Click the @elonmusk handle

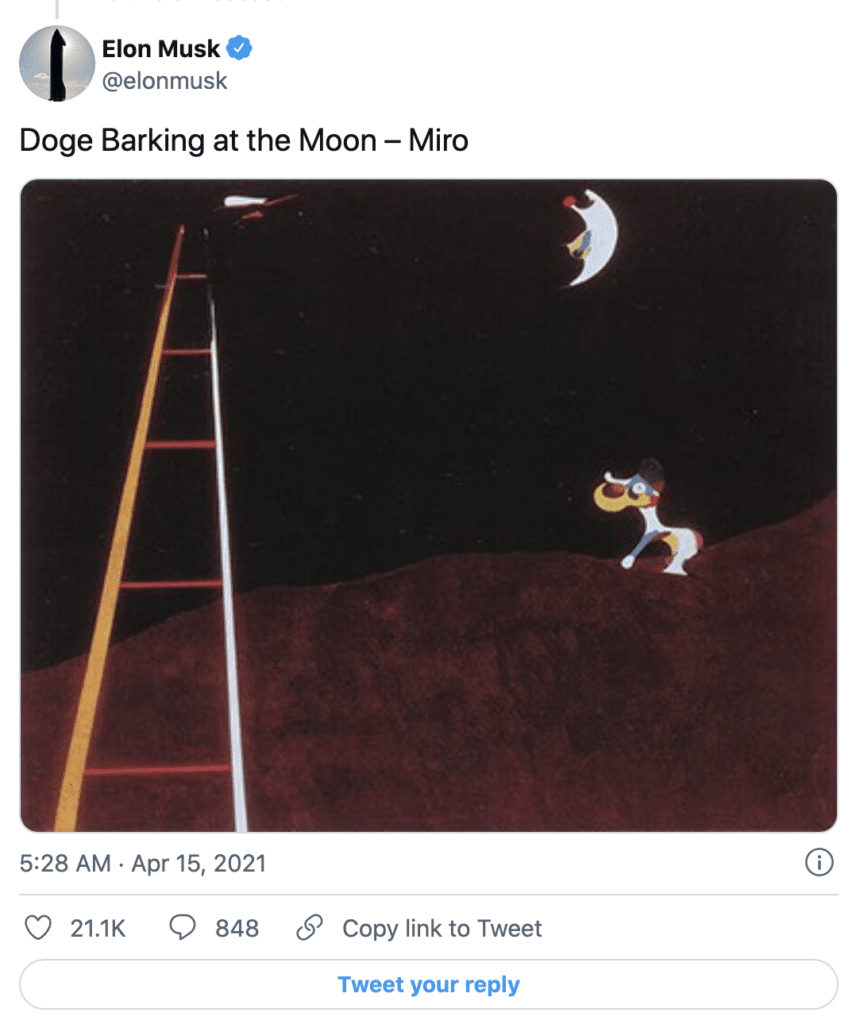(x=165, y=81)
